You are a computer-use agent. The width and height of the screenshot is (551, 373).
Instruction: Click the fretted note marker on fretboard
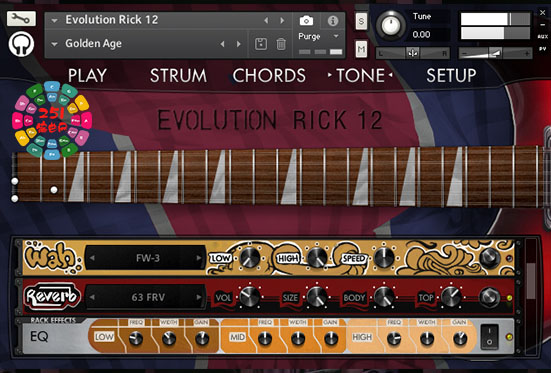pos(54,190)
